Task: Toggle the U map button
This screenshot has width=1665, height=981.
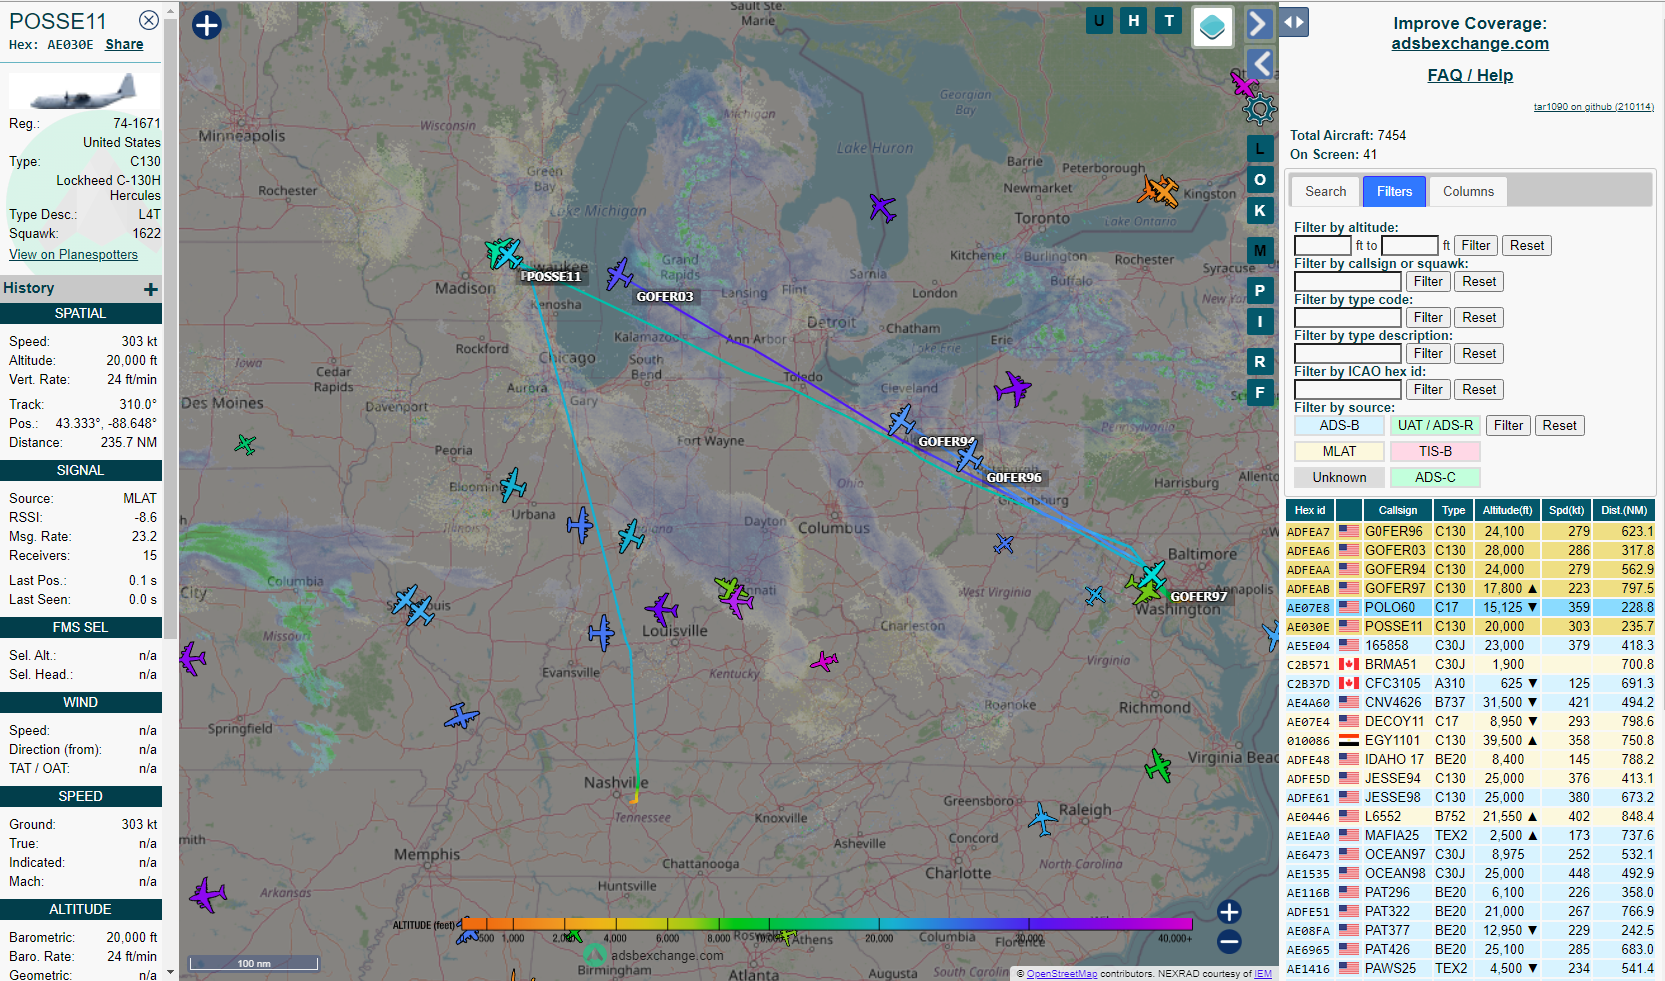Action: click(x=1099, y=20)
